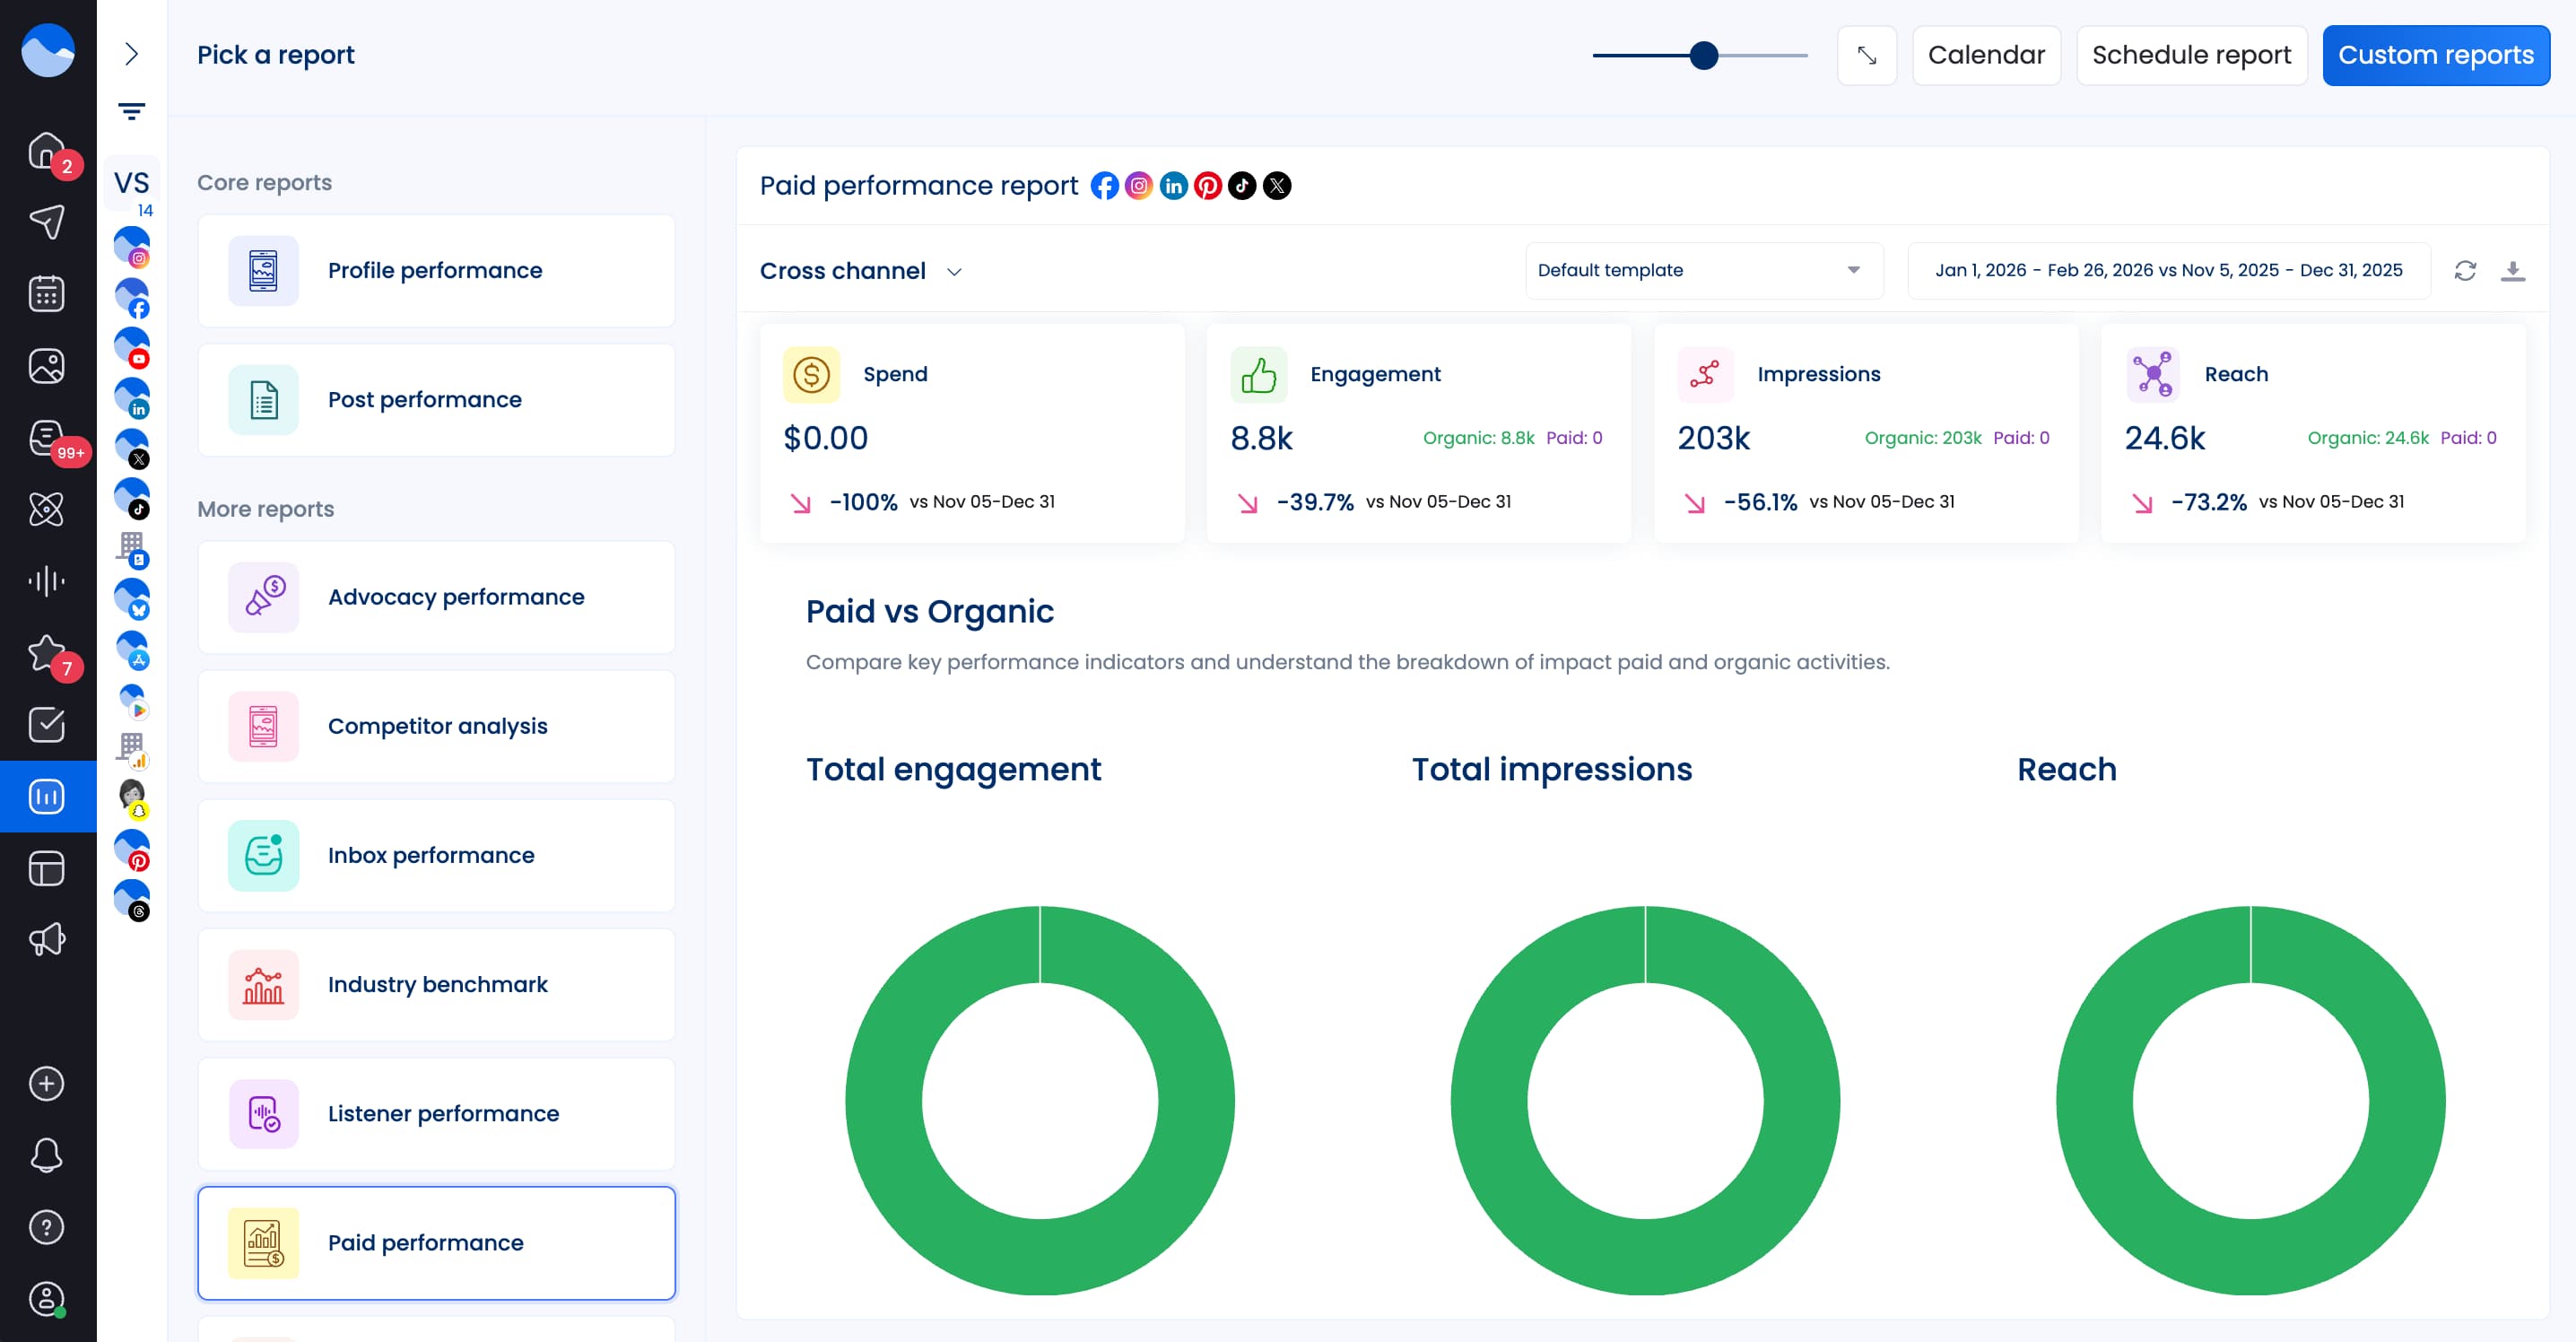Open the Calendar section in the left sidebar

47,293
